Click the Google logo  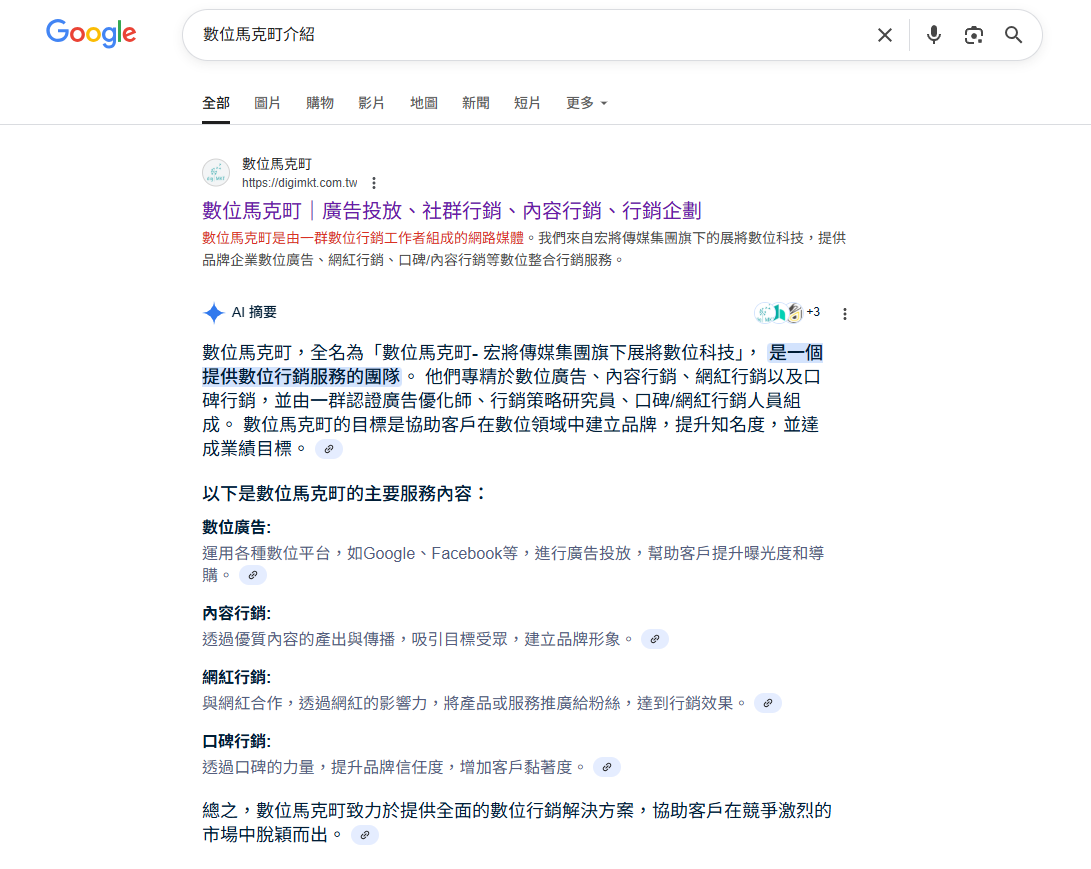91,33
